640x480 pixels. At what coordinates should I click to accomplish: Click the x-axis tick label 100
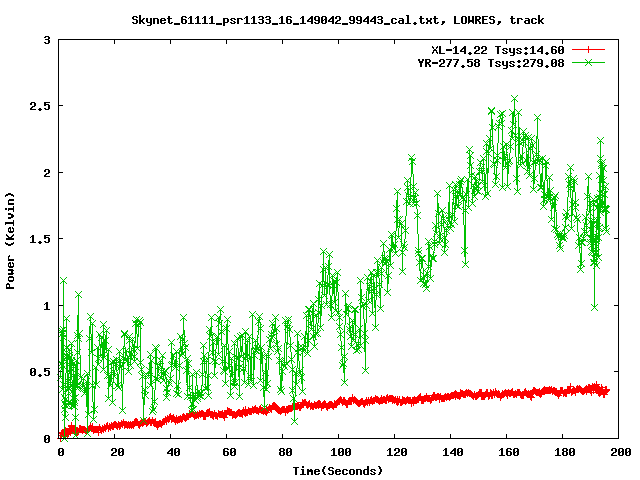338,452
